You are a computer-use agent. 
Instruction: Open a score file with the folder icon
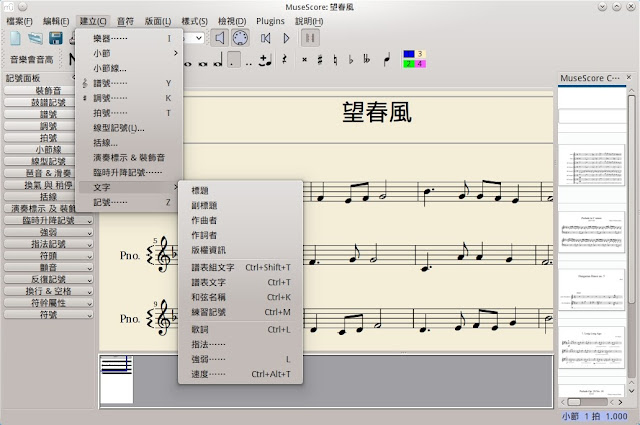36,38
